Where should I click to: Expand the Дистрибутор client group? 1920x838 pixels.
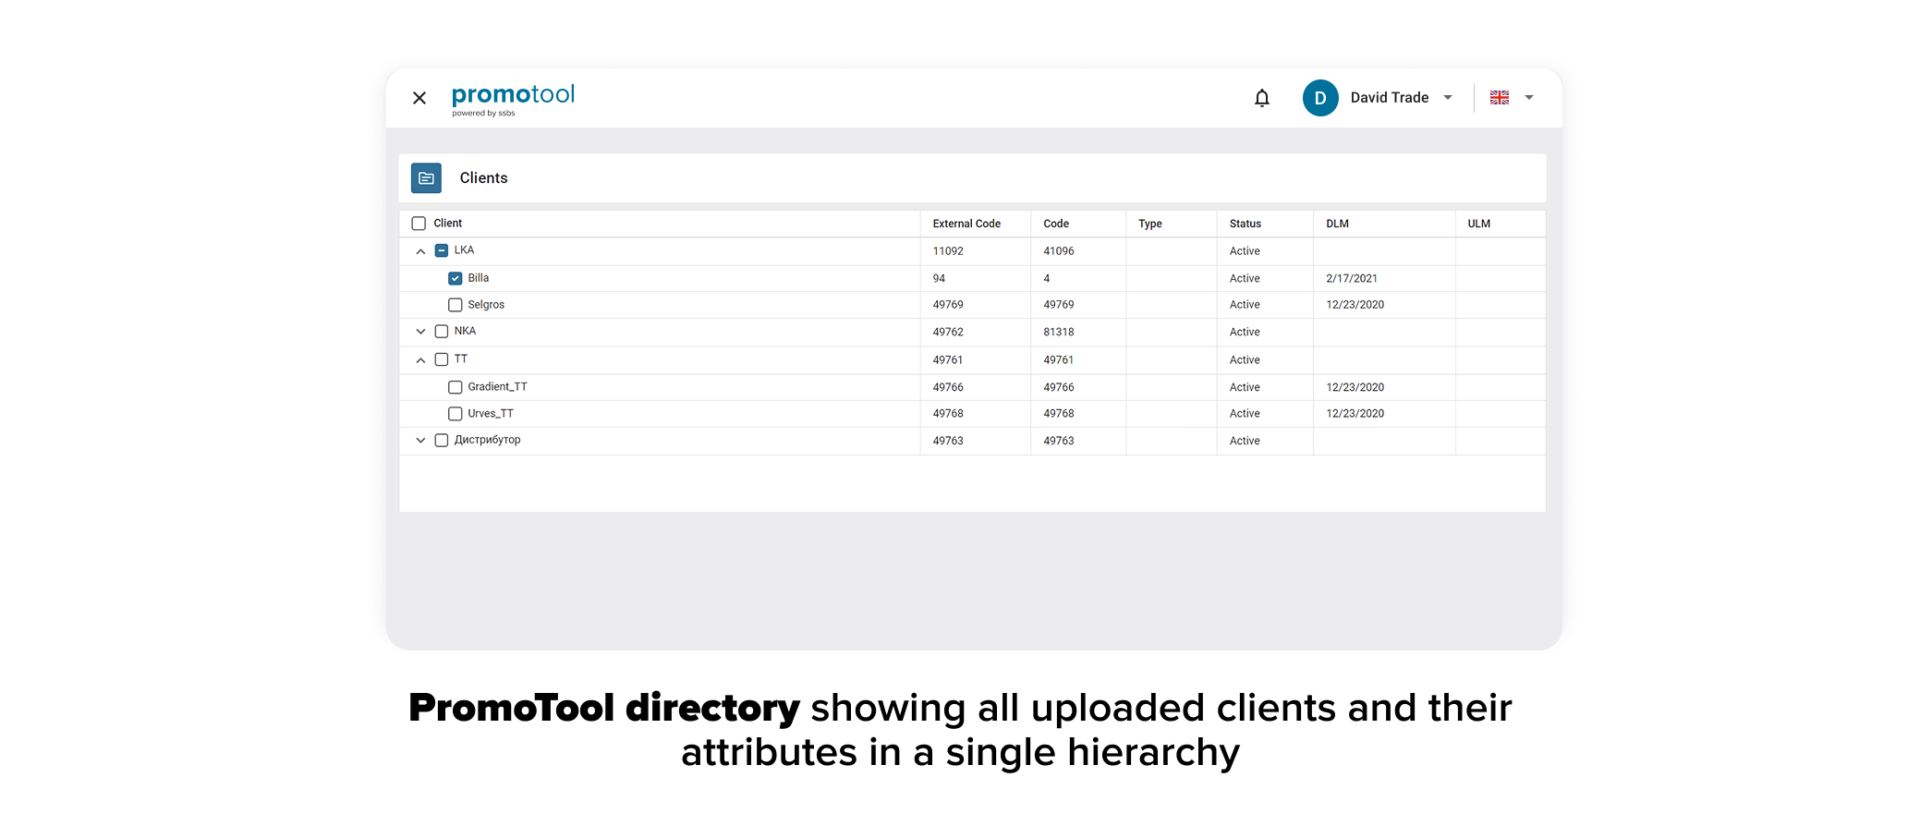[x=421, y=441]
